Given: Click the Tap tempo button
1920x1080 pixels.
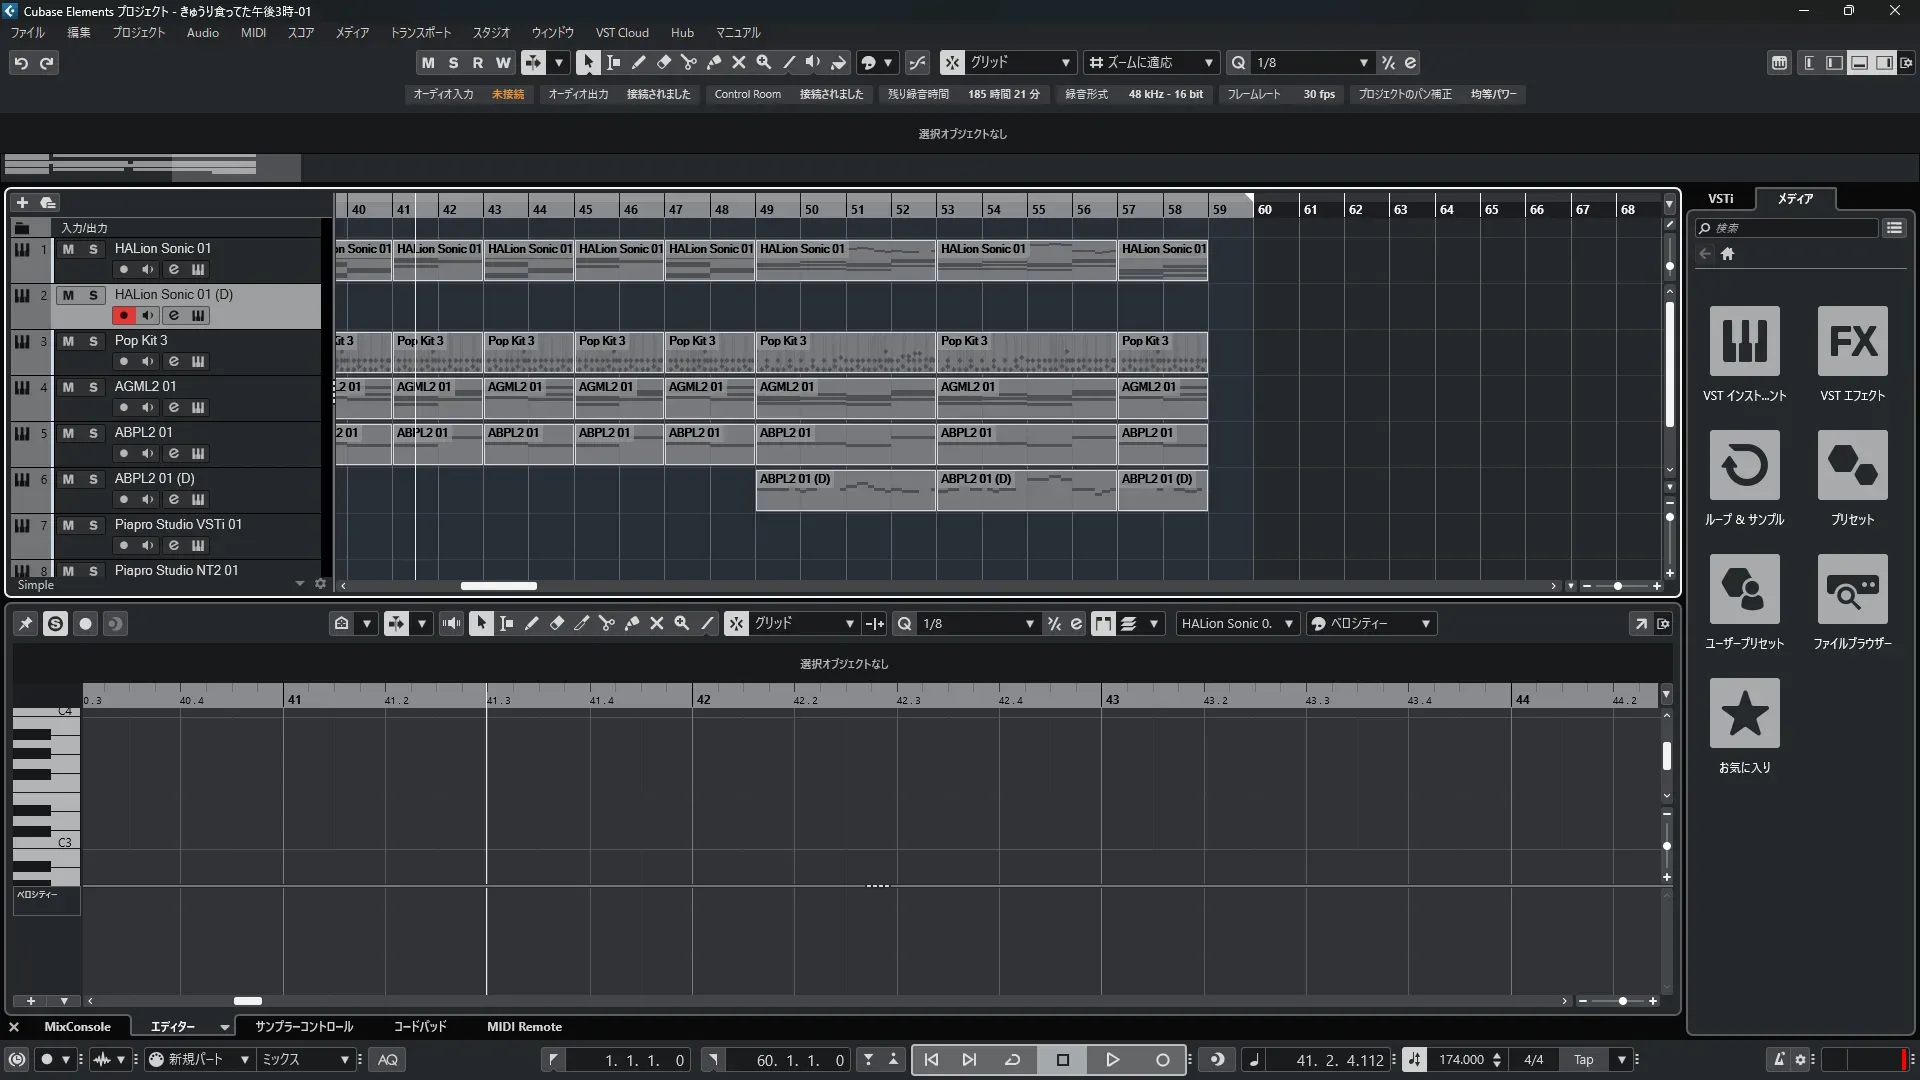Looking at the screenshot, I should 1583,1060.
